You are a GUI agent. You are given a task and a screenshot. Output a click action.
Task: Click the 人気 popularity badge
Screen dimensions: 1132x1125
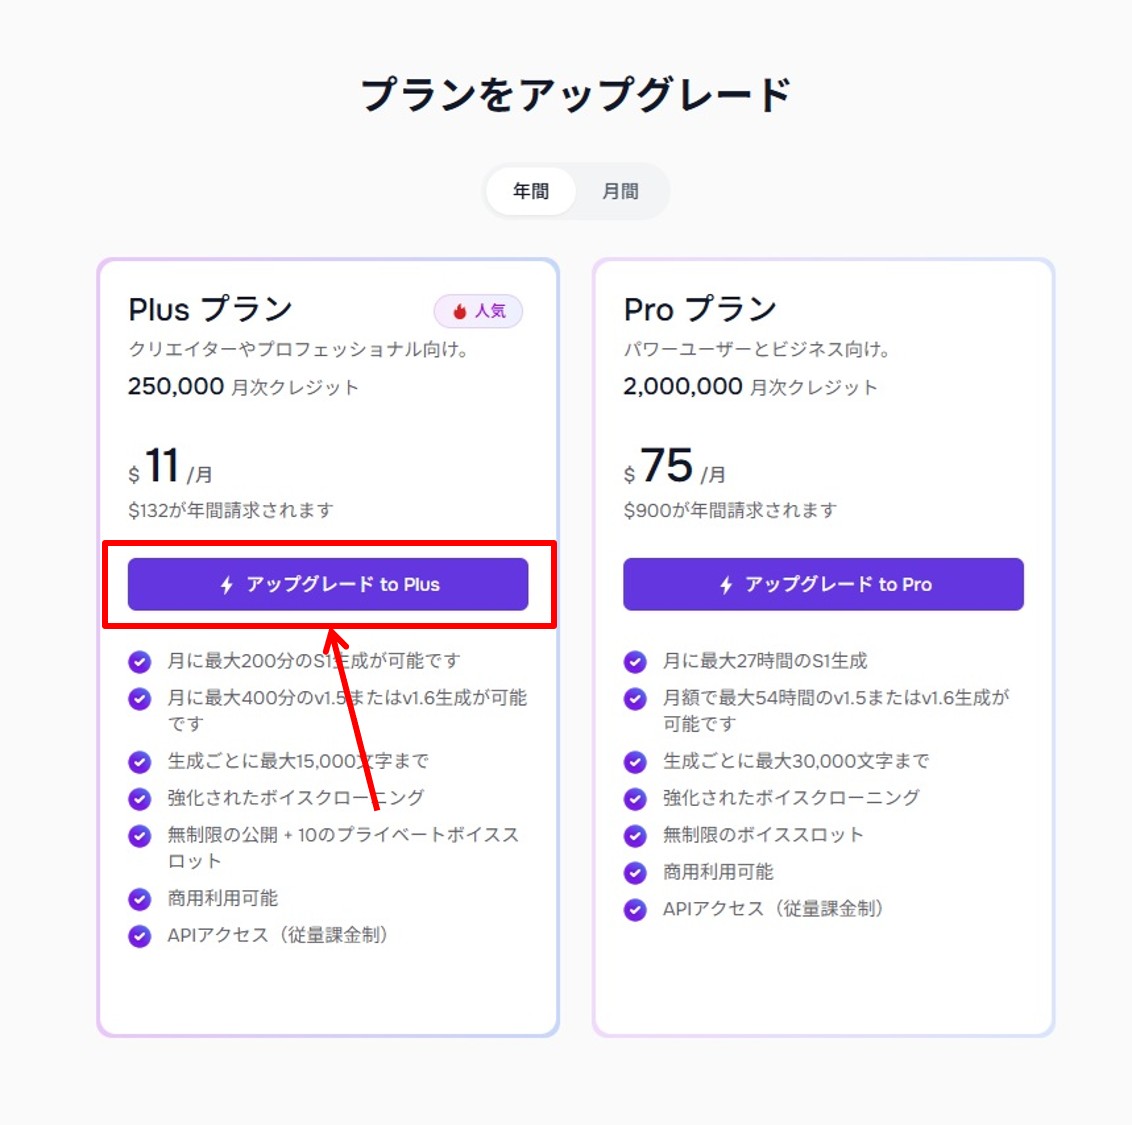pos(478,312)
